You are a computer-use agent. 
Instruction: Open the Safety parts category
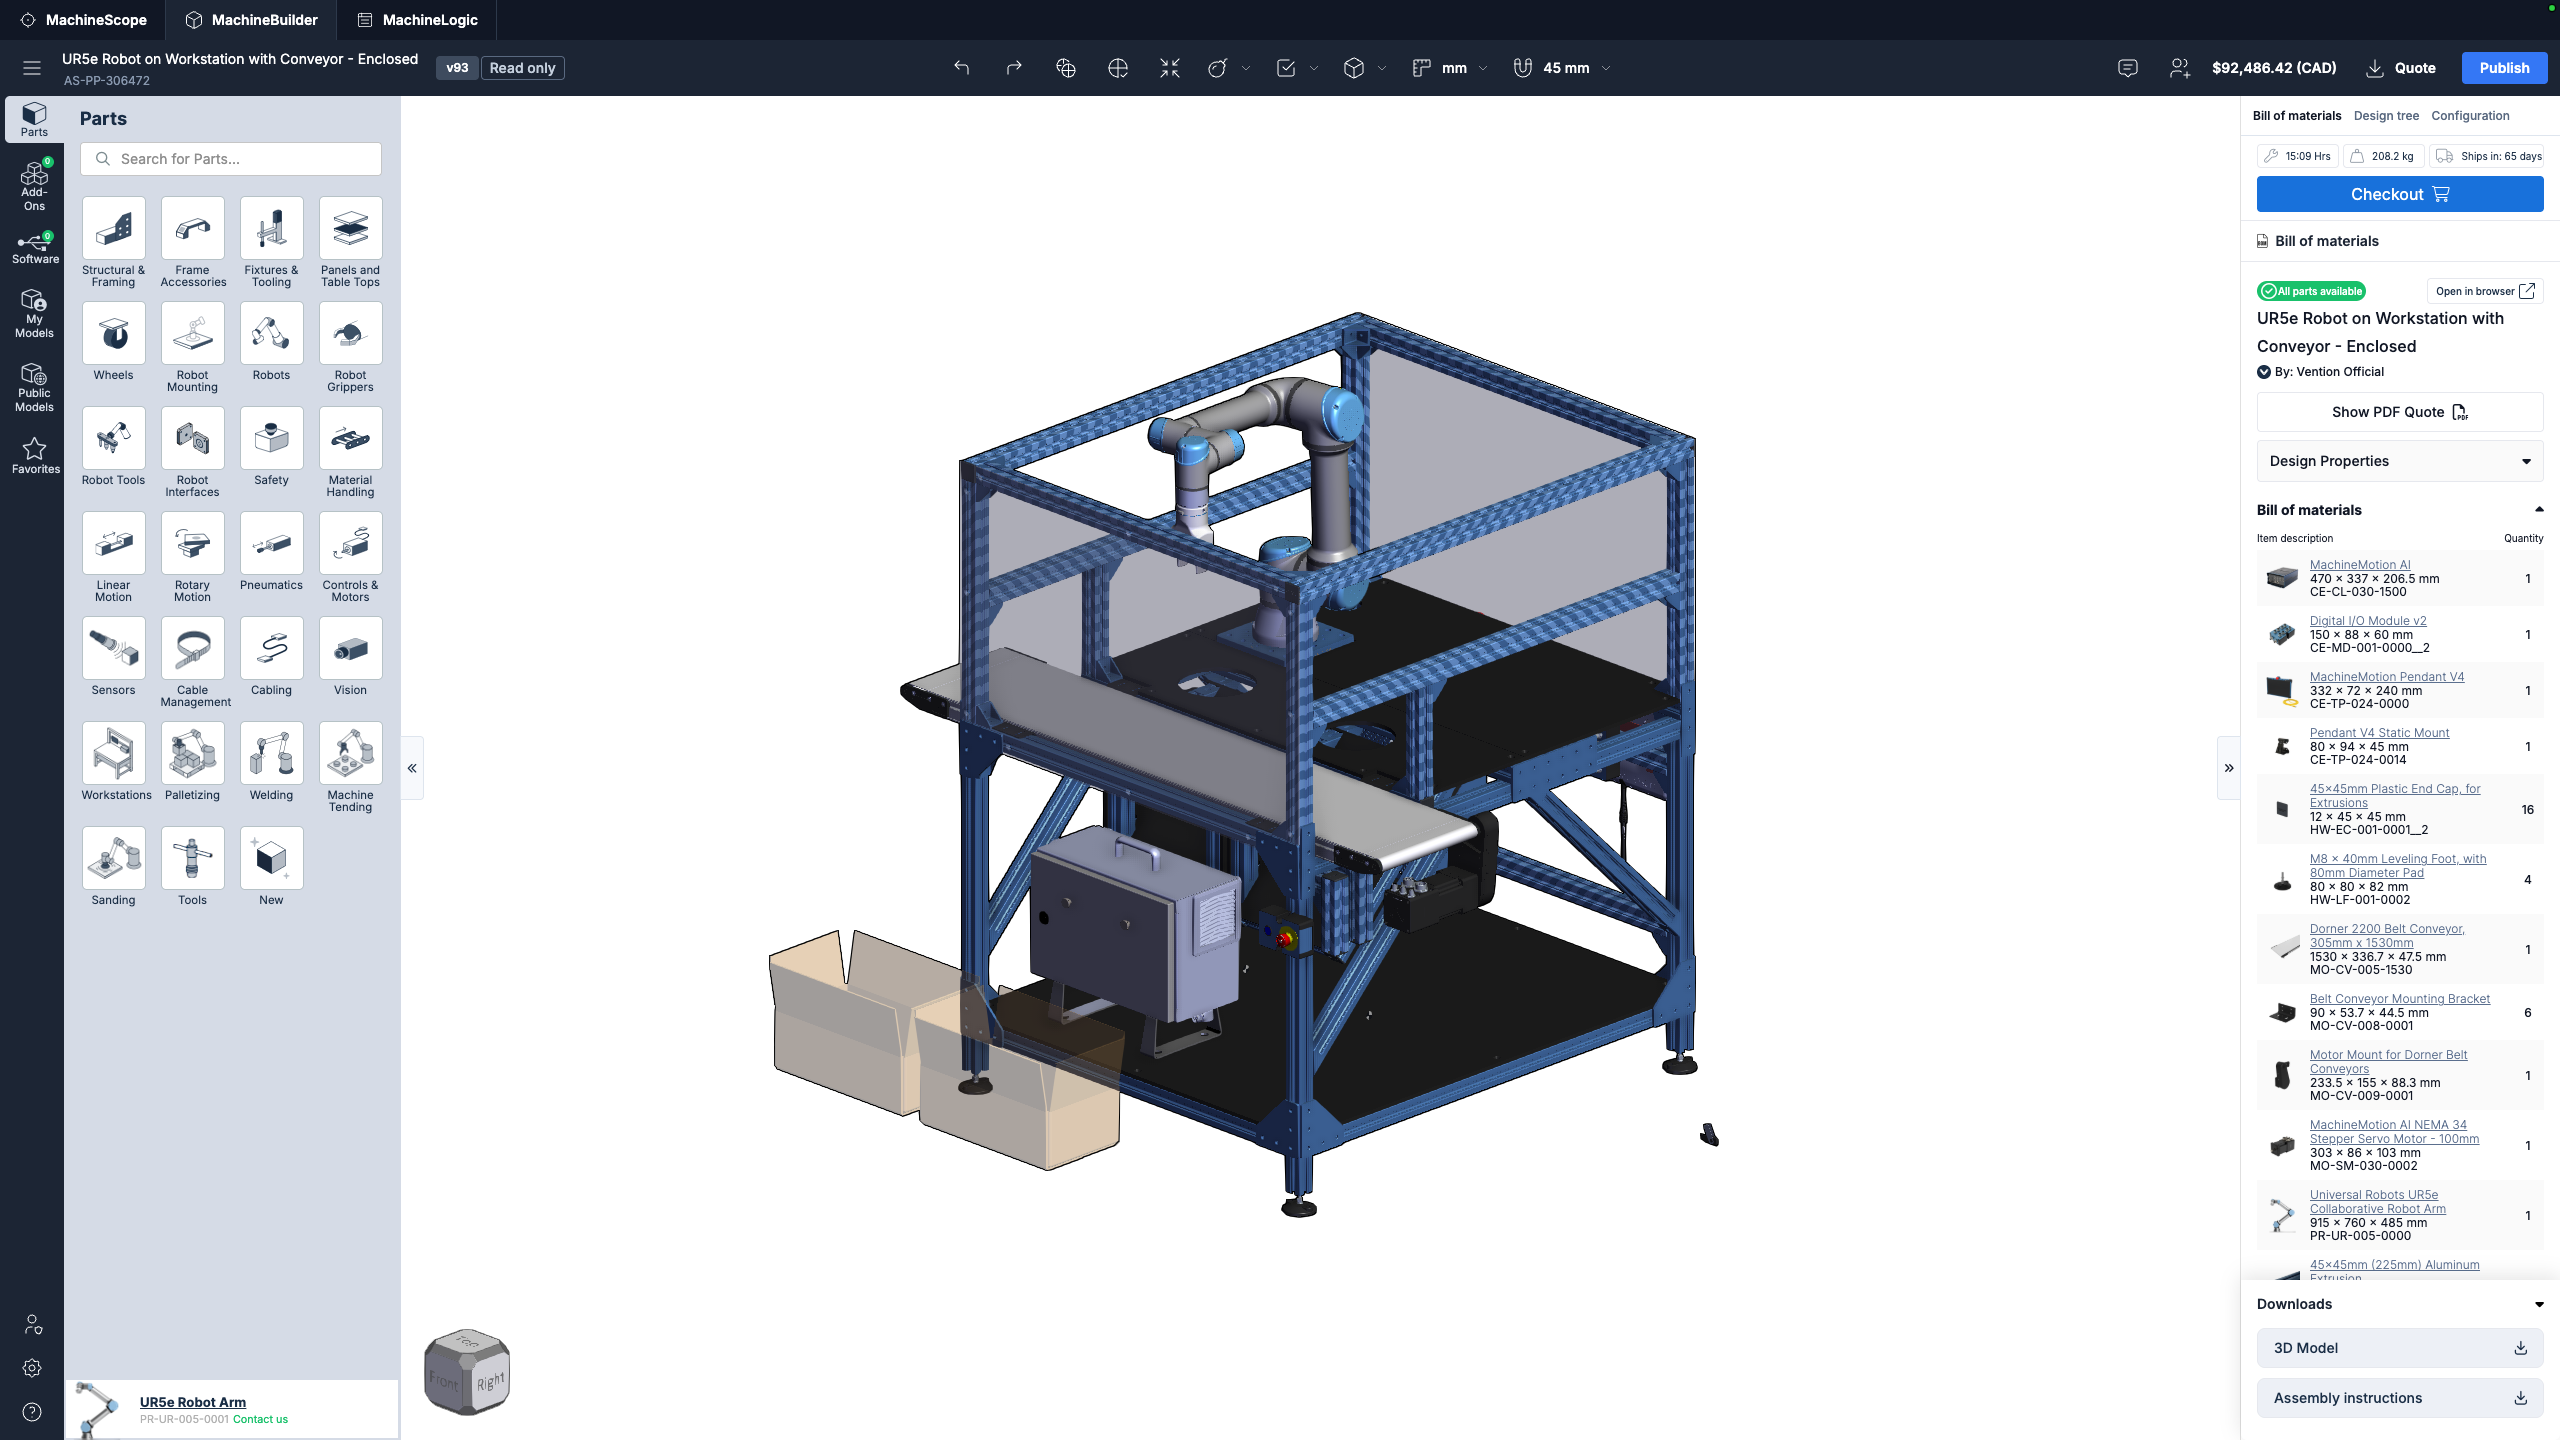coord(271,447)
